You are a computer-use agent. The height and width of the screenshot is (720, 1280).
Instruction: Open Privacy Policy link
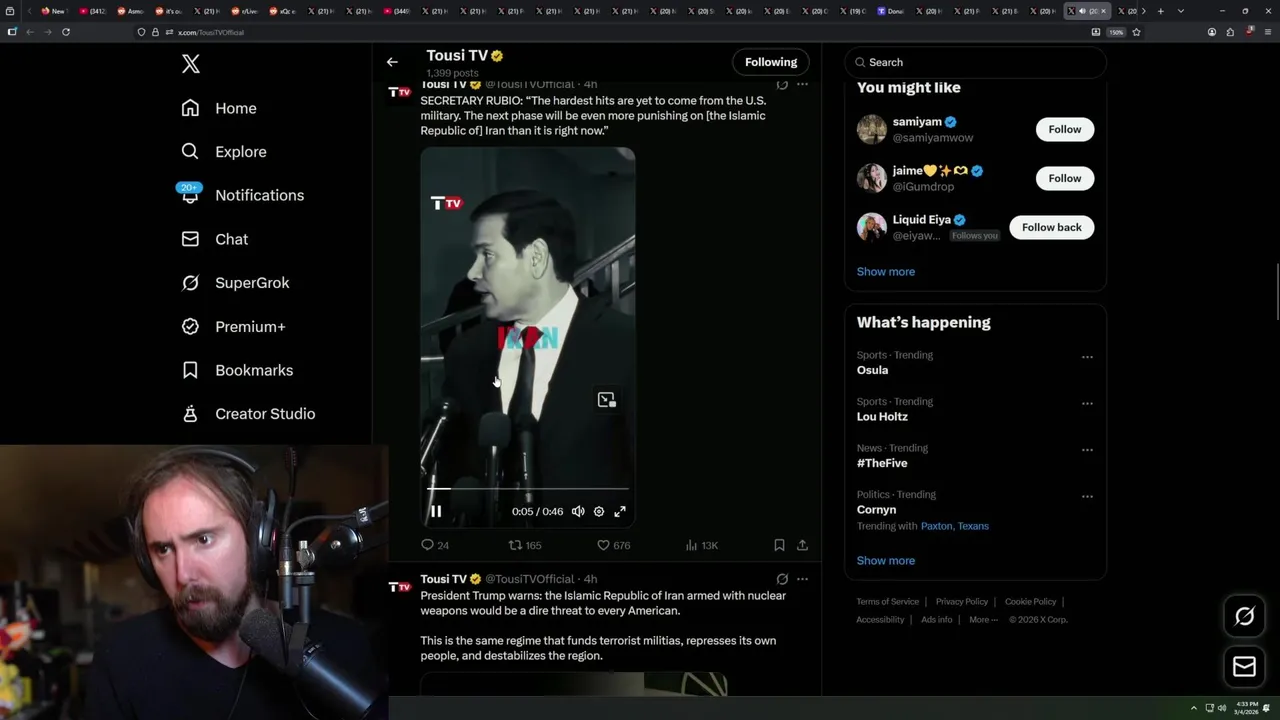(961, 602)
